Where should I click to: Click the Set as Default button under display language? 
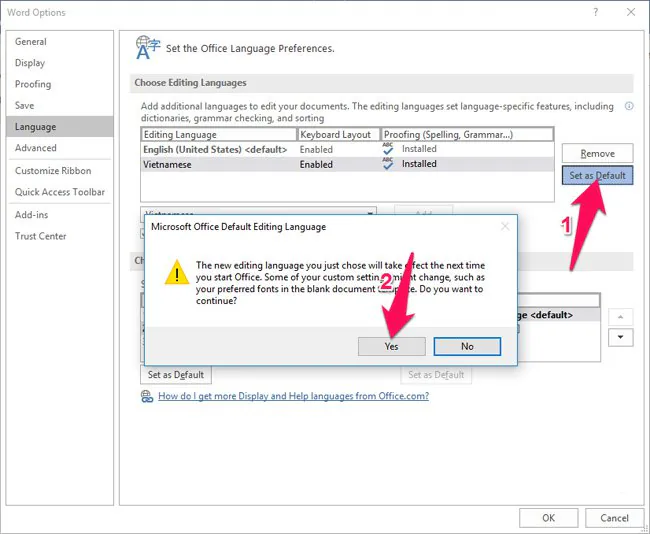pyautogui.click(x=176, y=375)
